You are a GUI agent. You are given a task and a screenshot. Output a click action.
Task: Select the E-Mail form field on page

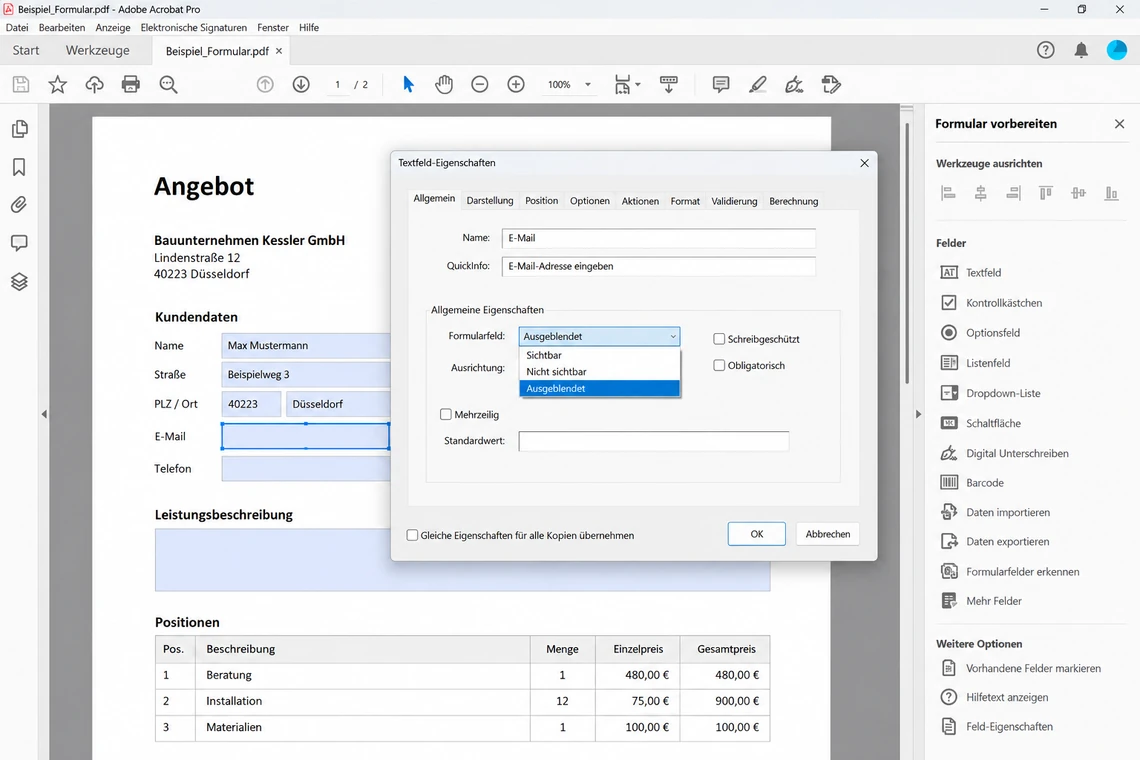point(305,436)
